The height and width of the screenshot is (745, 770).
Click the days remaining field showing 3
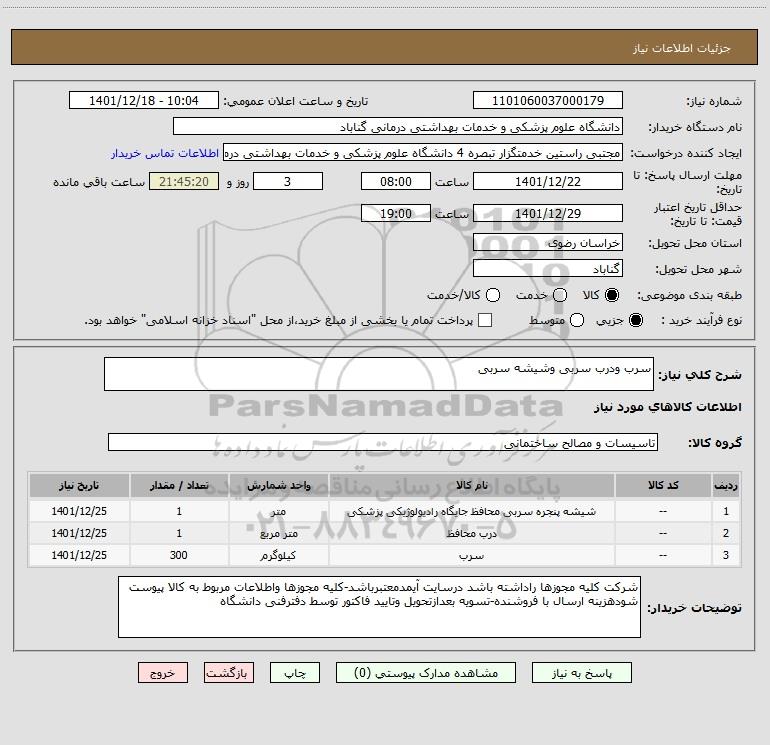pos(288,181)
